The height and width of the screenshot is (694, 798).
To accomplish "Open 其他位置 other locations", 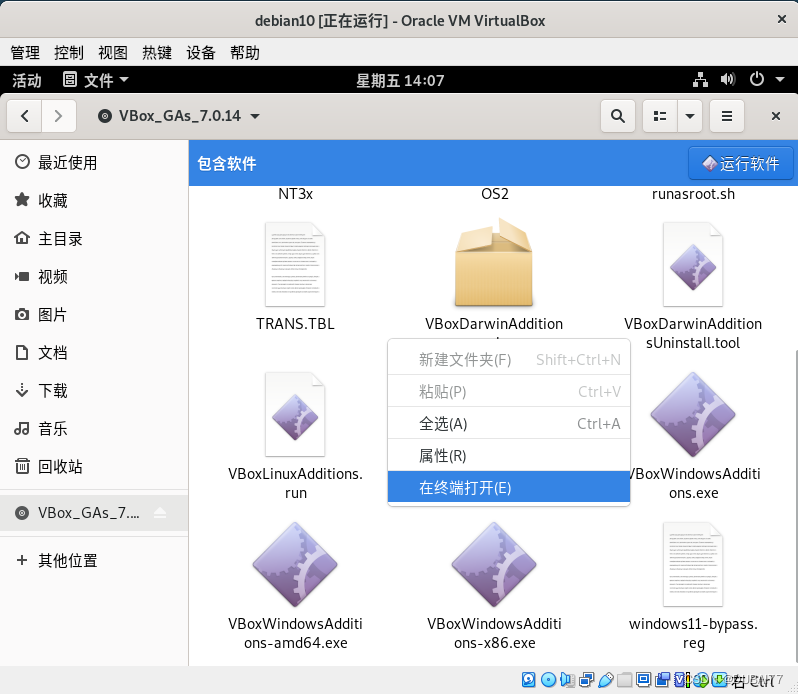I will click(94, 560).
